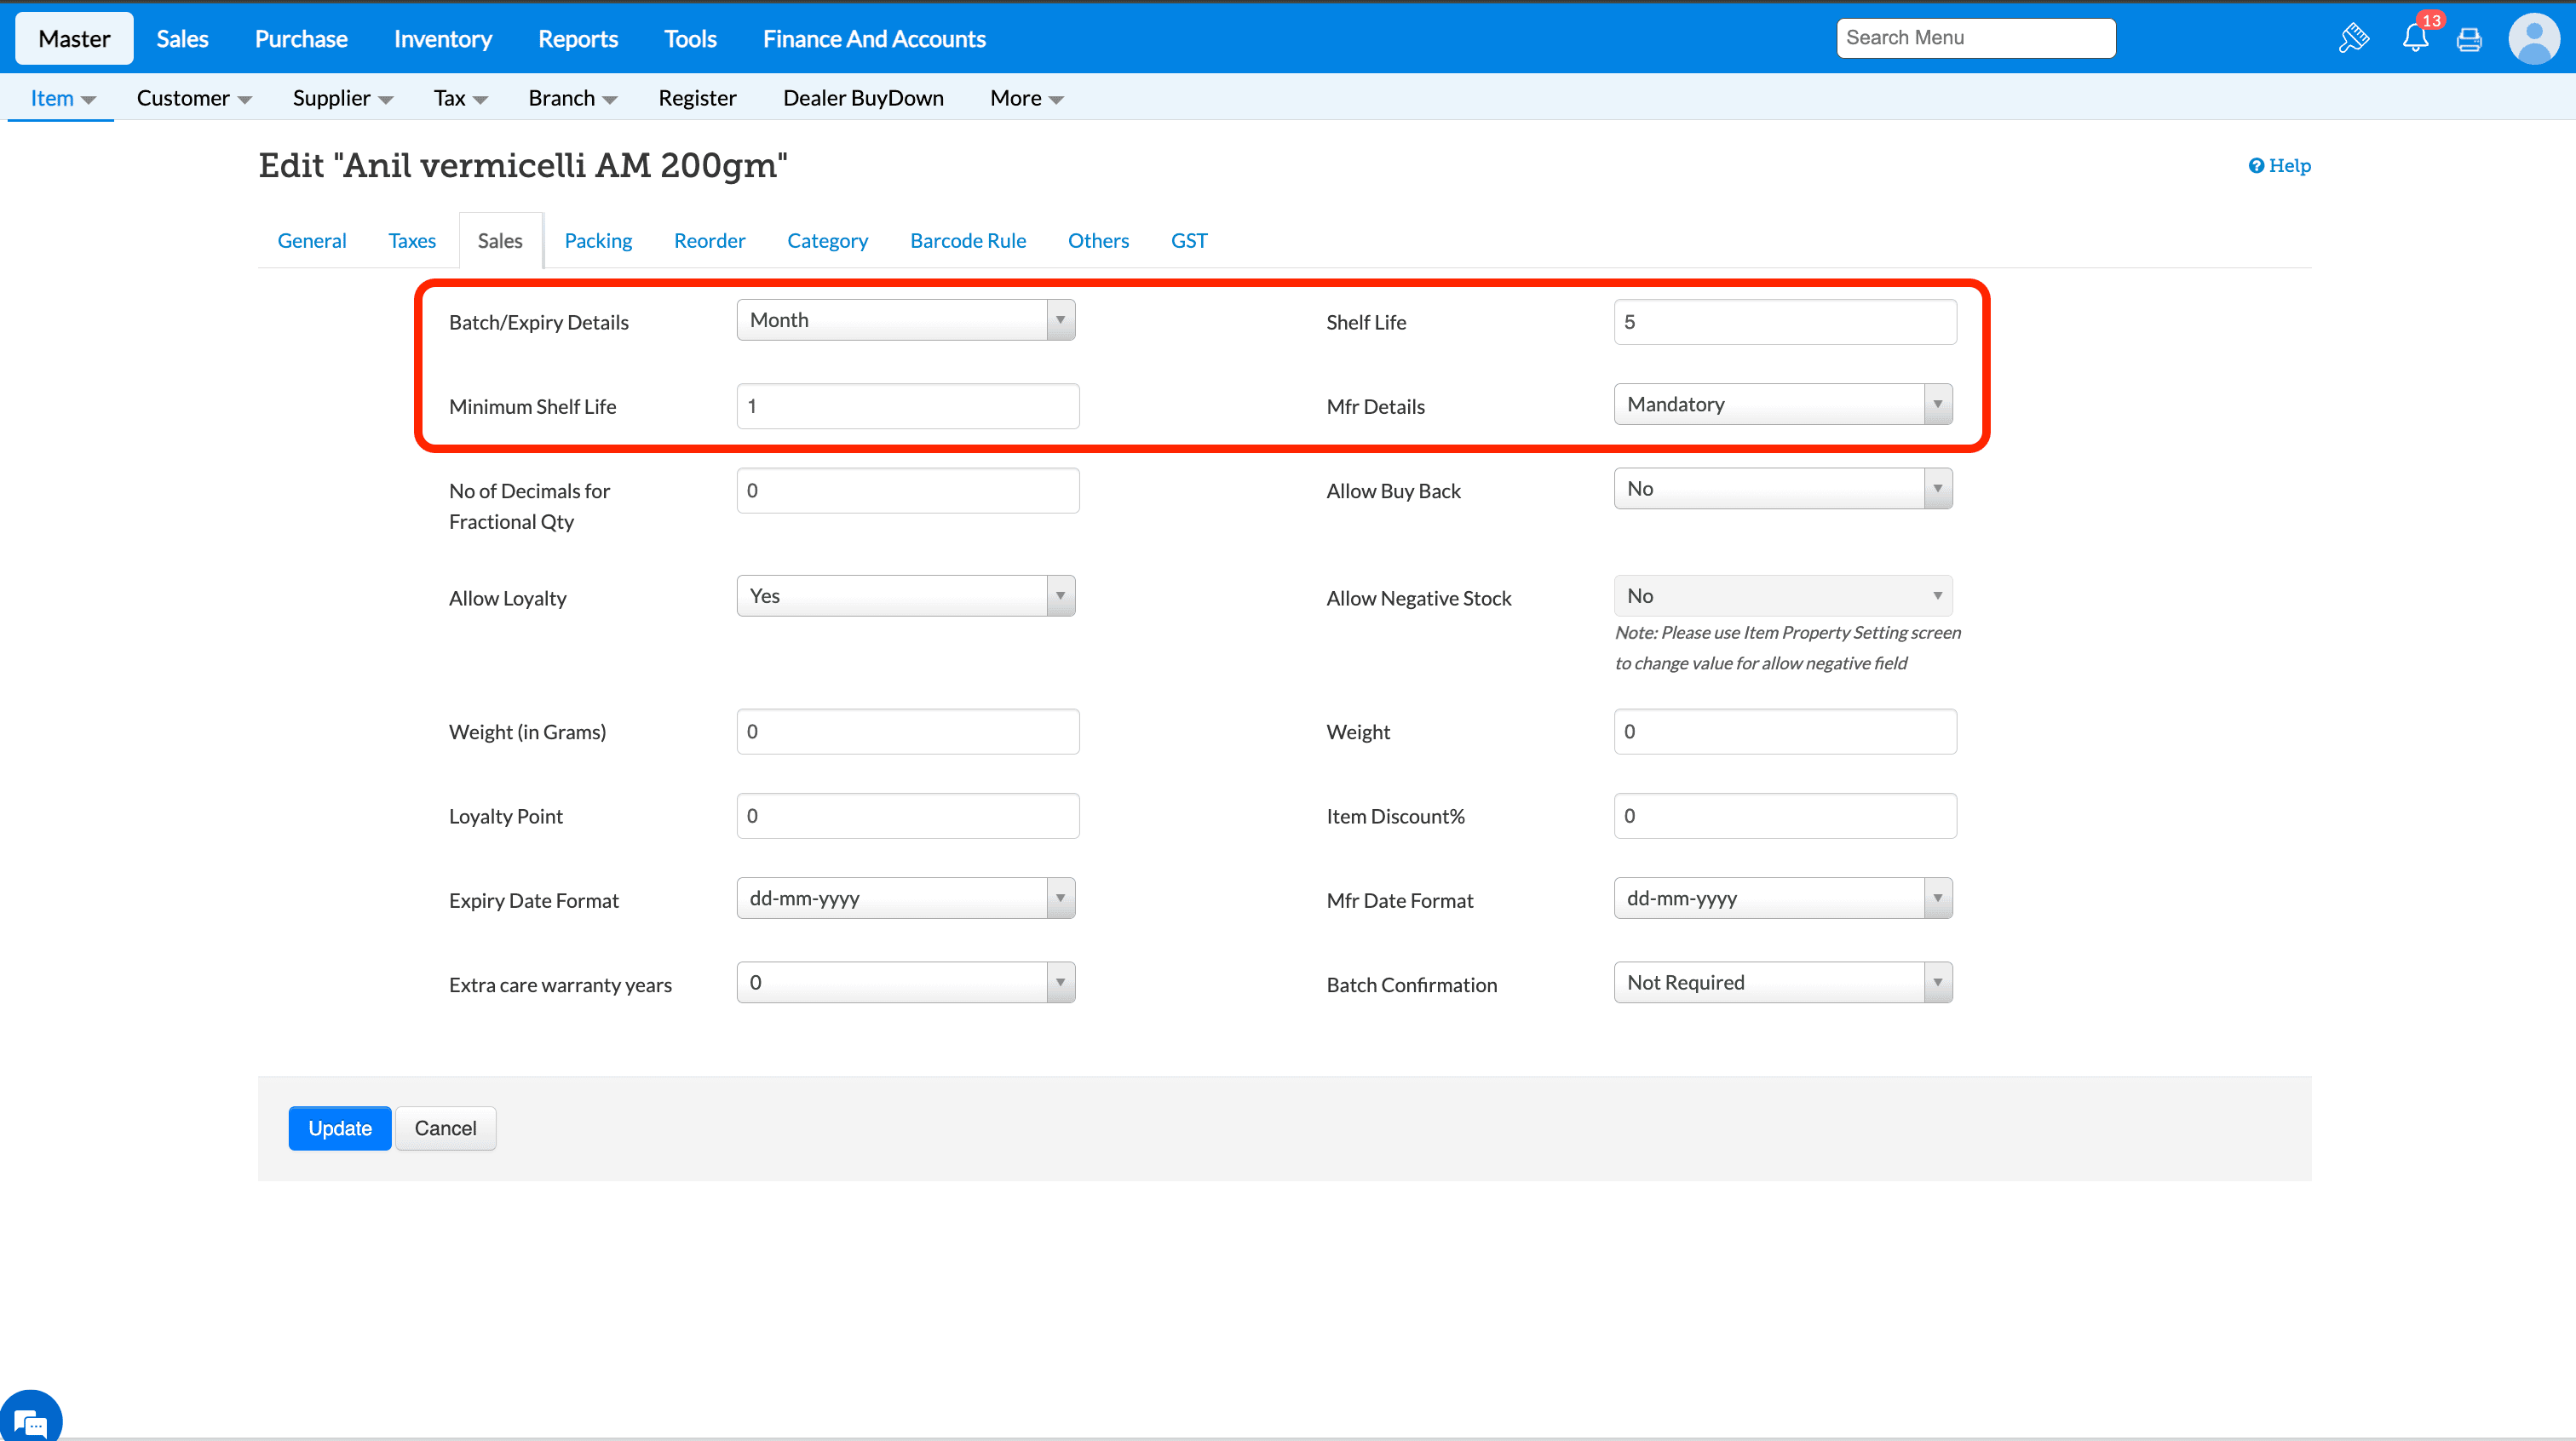Switch to the Packing tab
Image resolution: width=2576 pixels, height=1441 pixels.
[598, 240]
